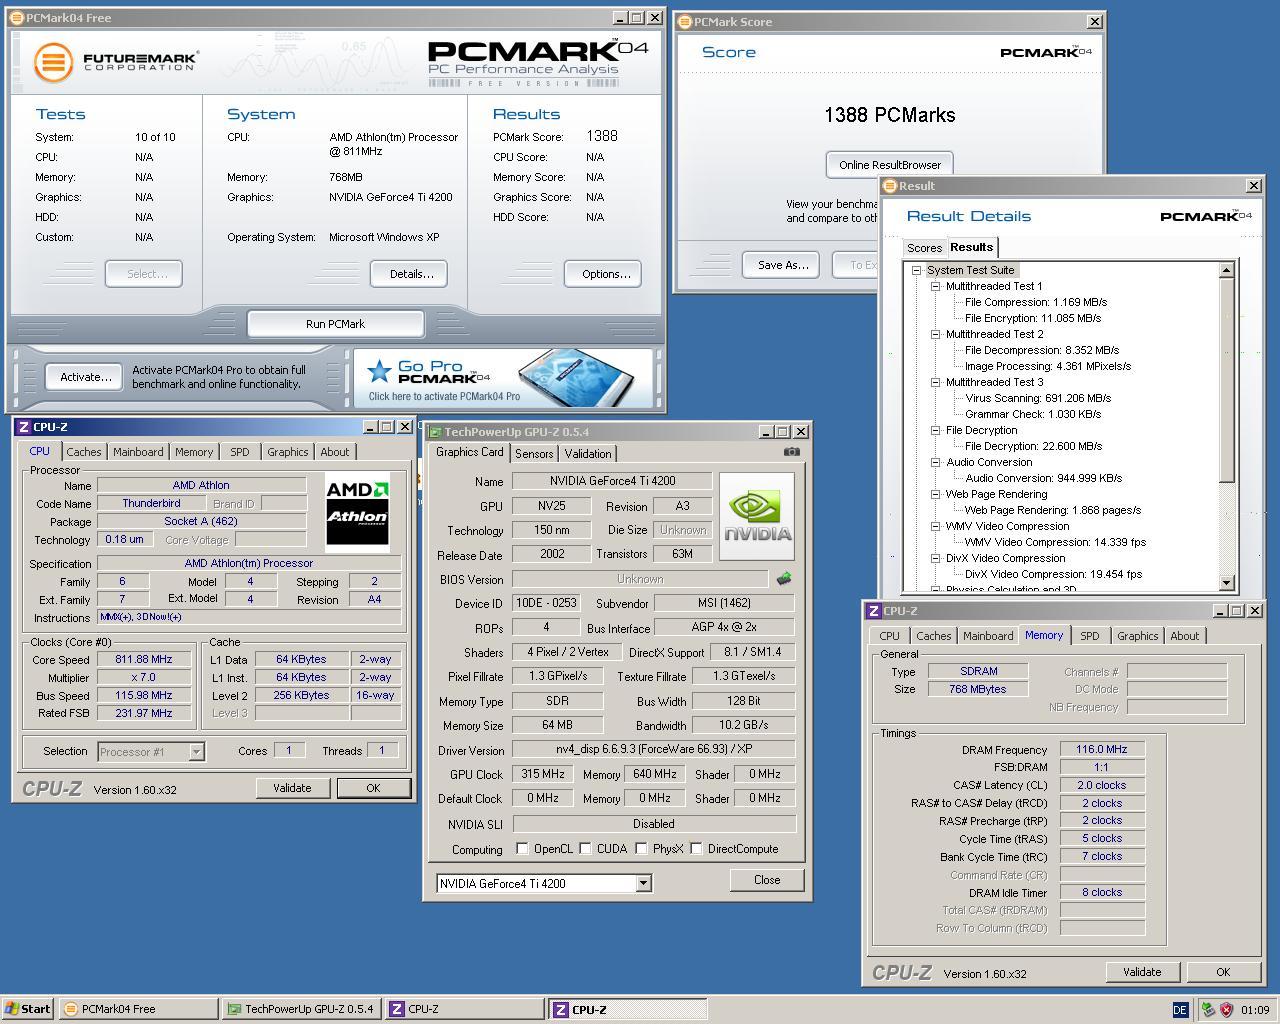
Task: Open the Validation tab in GPU-Z
Action: (x=588, y=454)
